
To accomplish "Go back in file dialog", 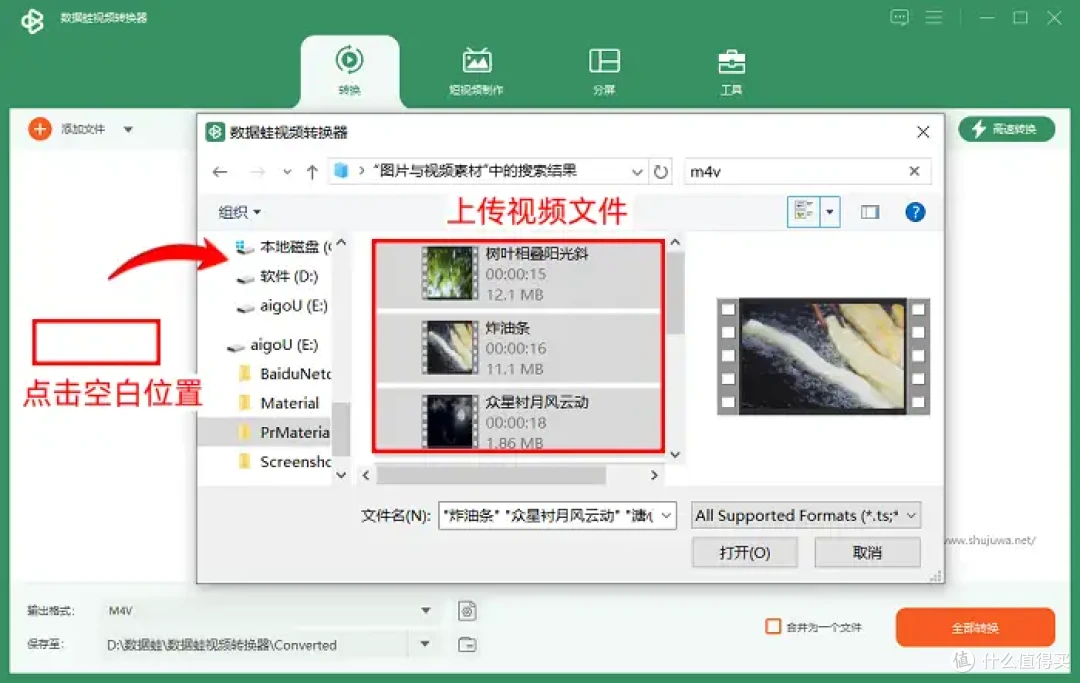I will 220,172.
